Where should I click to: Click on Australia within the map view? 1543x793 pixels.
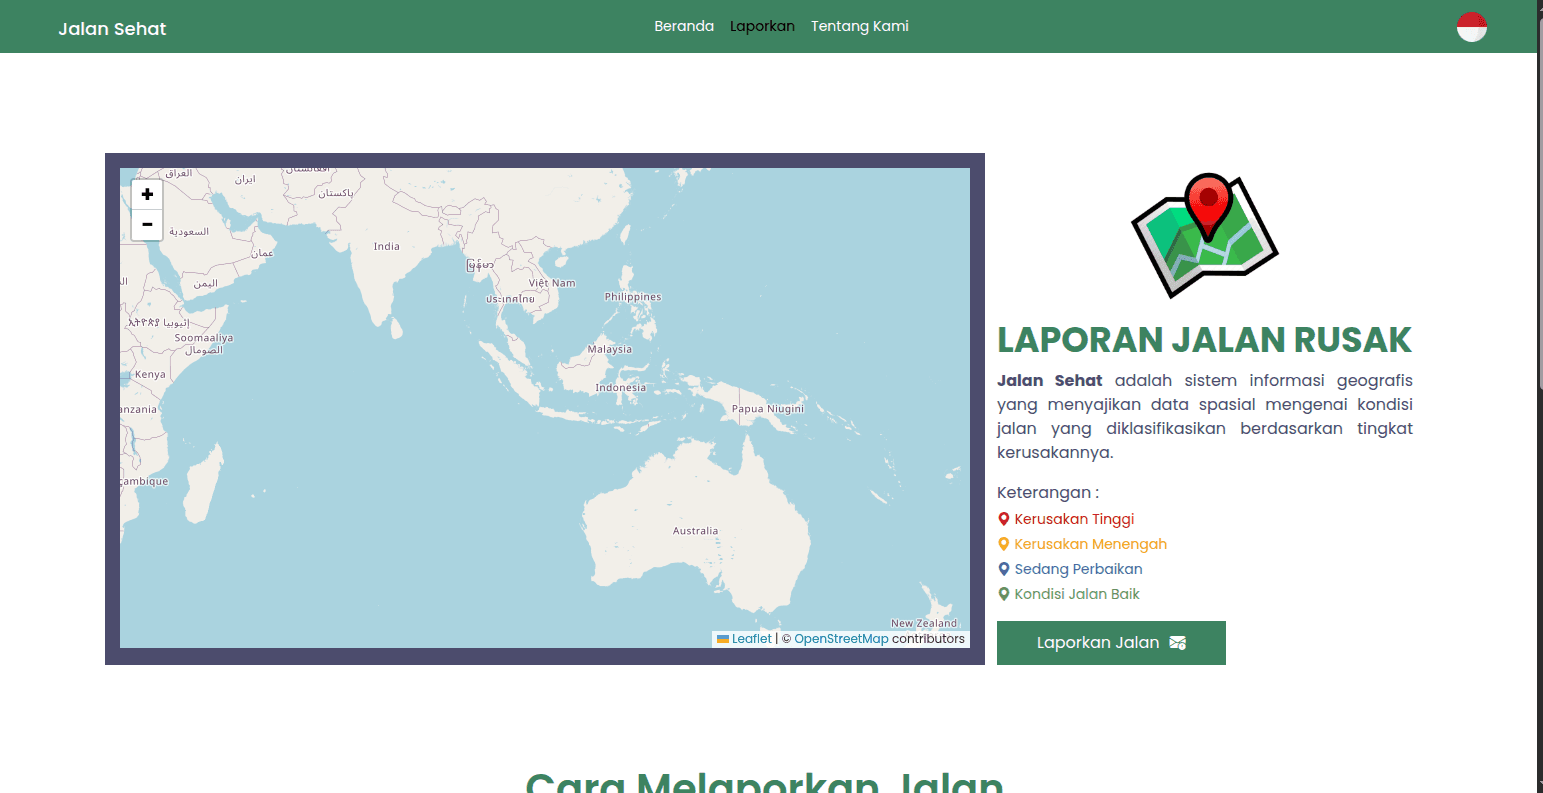click(696, 531)
